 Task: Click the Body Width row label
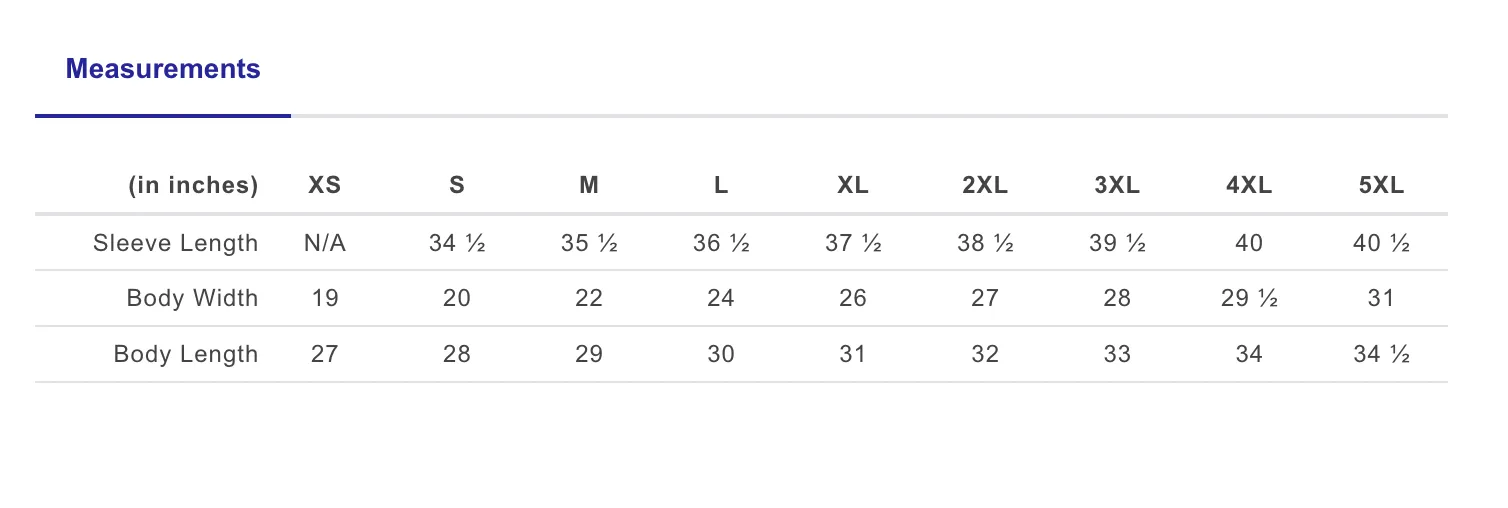click(192, 298)
